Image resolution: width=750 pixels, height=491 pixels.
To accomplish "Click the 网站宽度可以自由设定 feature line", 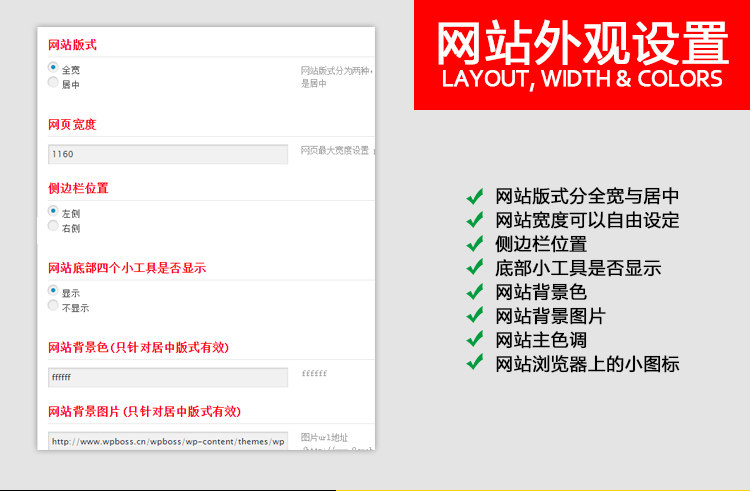I will tap(587, 220).
